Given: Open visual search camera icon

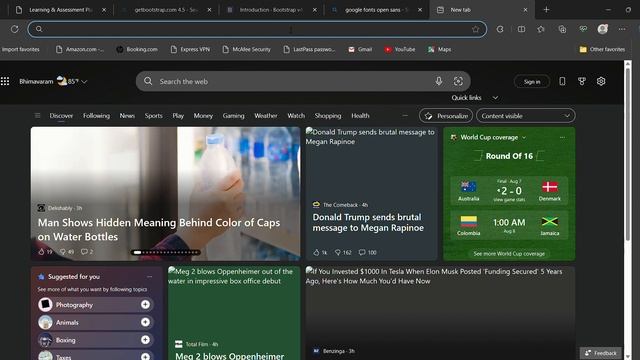Looking at the screenshot, I should (x=458, y=81).
